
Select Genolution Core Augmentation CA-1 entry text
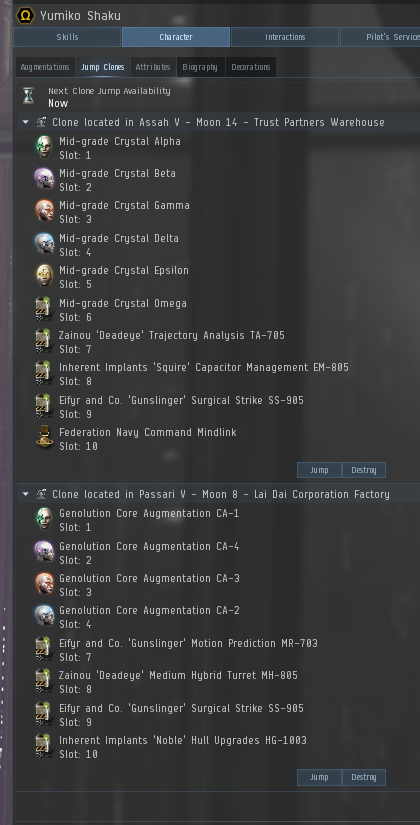click(x=149, y=513)
